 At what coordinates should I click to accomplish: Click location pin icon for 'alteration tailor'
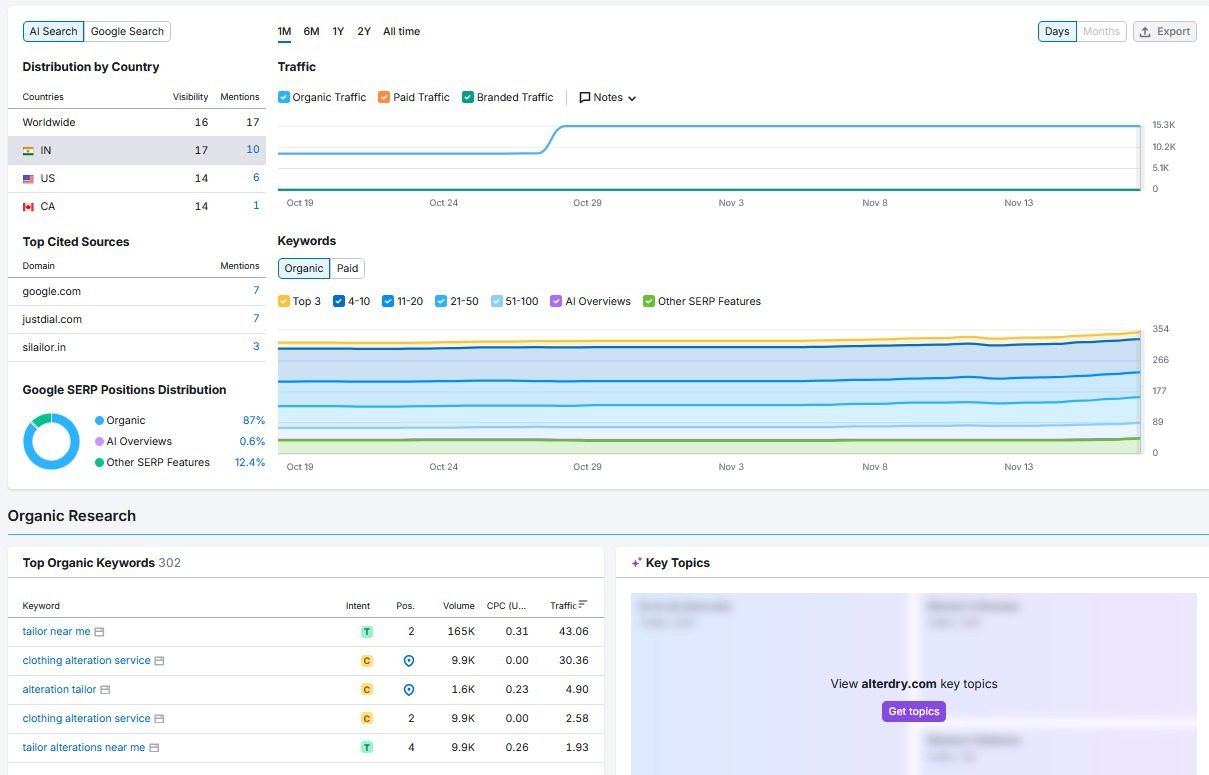pyautogui.click(x=408, y=690)
